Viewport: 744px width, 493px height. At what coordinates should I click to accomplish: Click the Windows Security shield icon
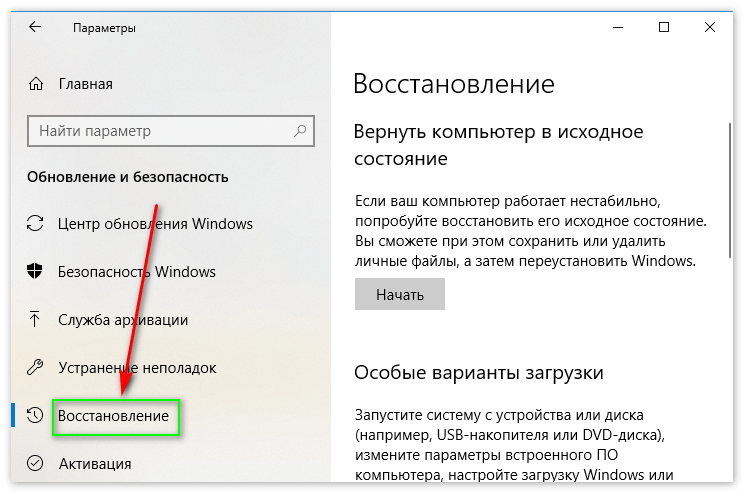pyautogui.click(x=35, y=271)
